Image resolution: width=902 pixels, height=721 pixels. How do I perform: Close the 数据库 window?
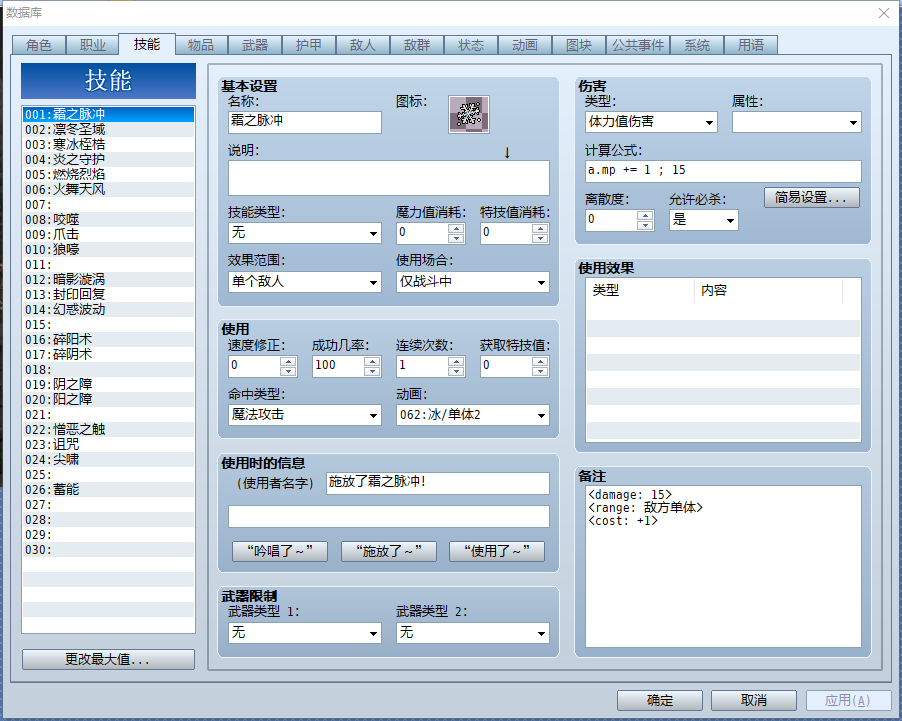tap(884, 13)
